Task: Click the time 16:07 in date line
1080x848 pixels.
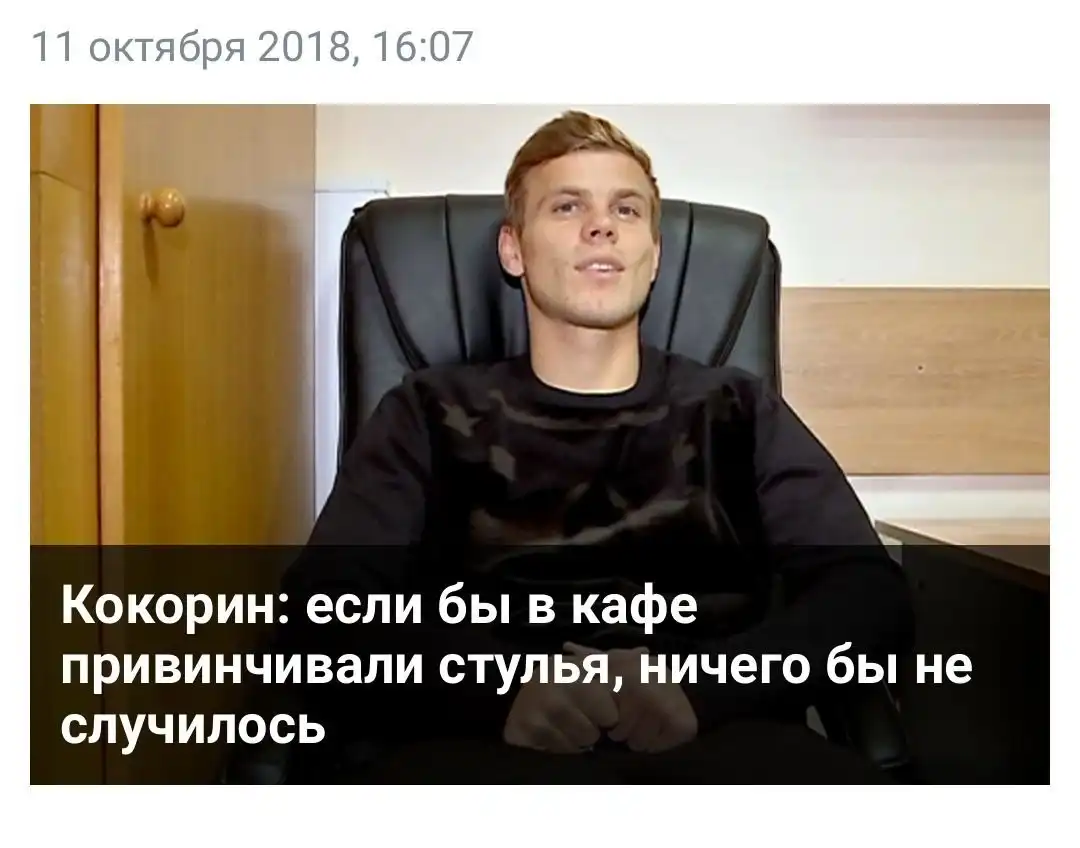Action: pyautogui.click(x=423, y=48)
